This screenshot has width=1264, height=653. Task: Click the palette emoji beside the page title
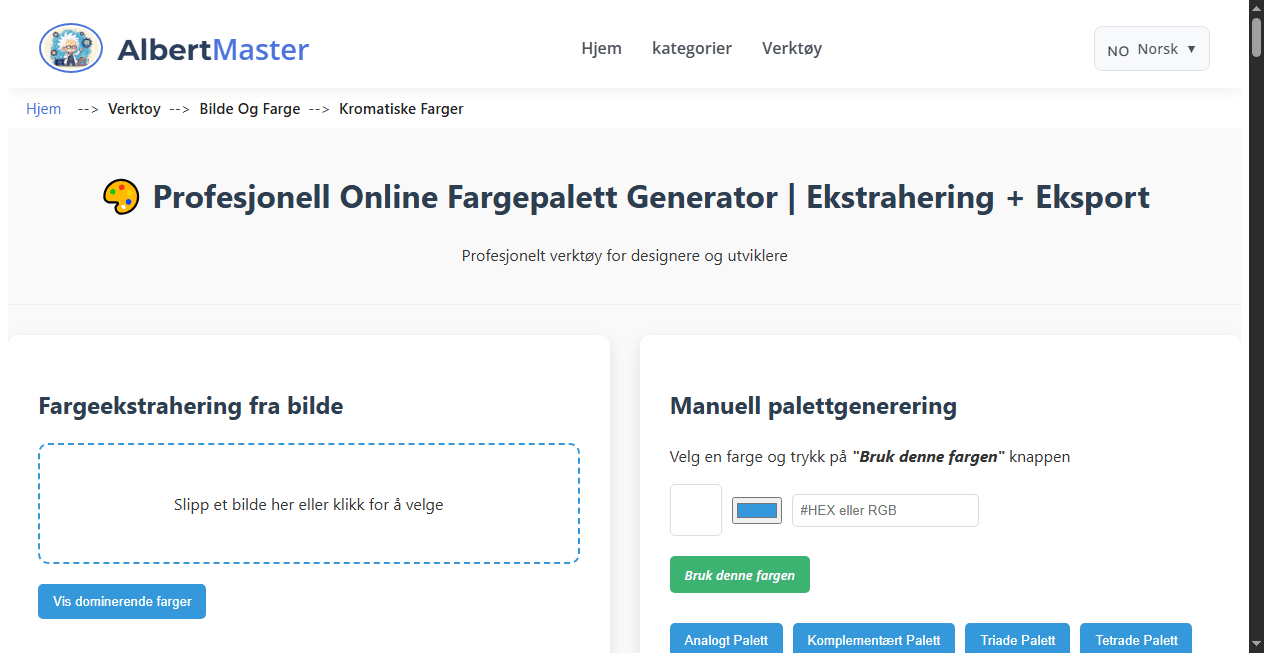click(x=121, y=196)
